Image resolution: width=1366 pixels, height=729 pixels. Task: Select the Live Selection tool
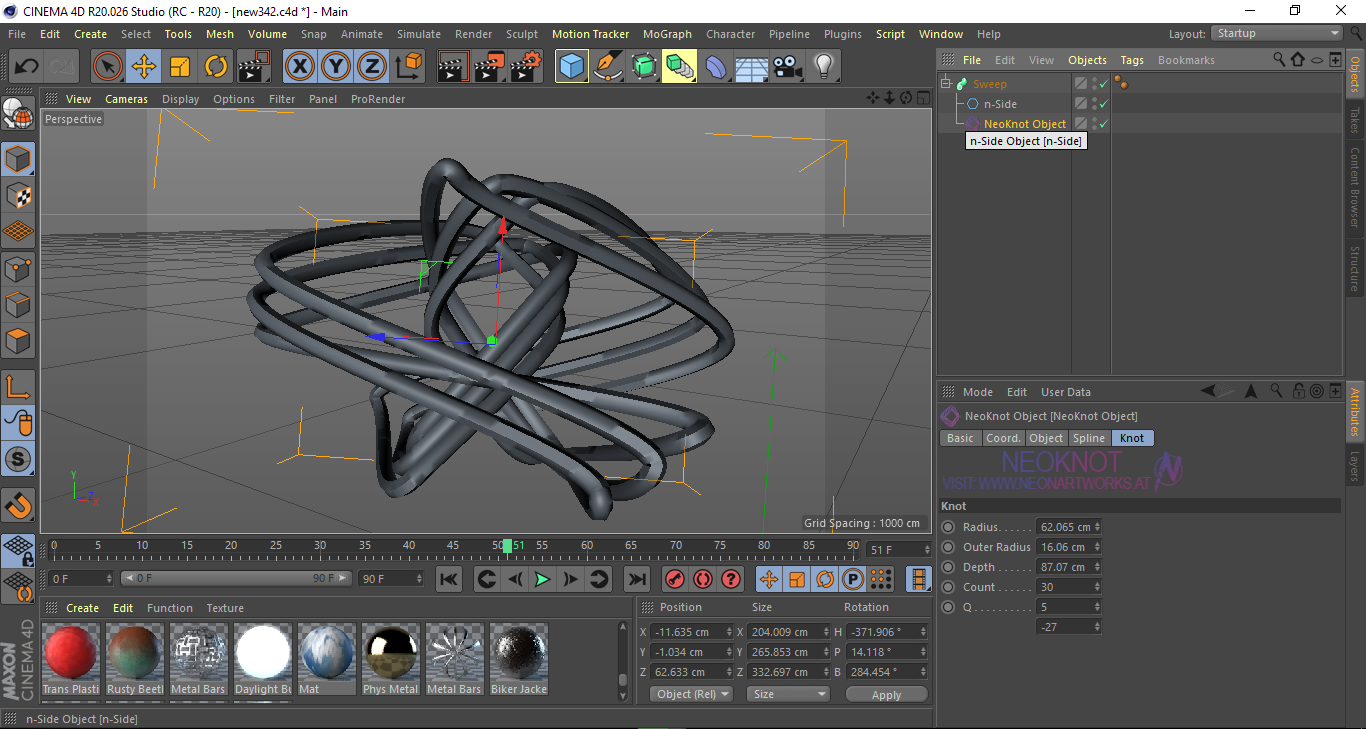(108, 67)
